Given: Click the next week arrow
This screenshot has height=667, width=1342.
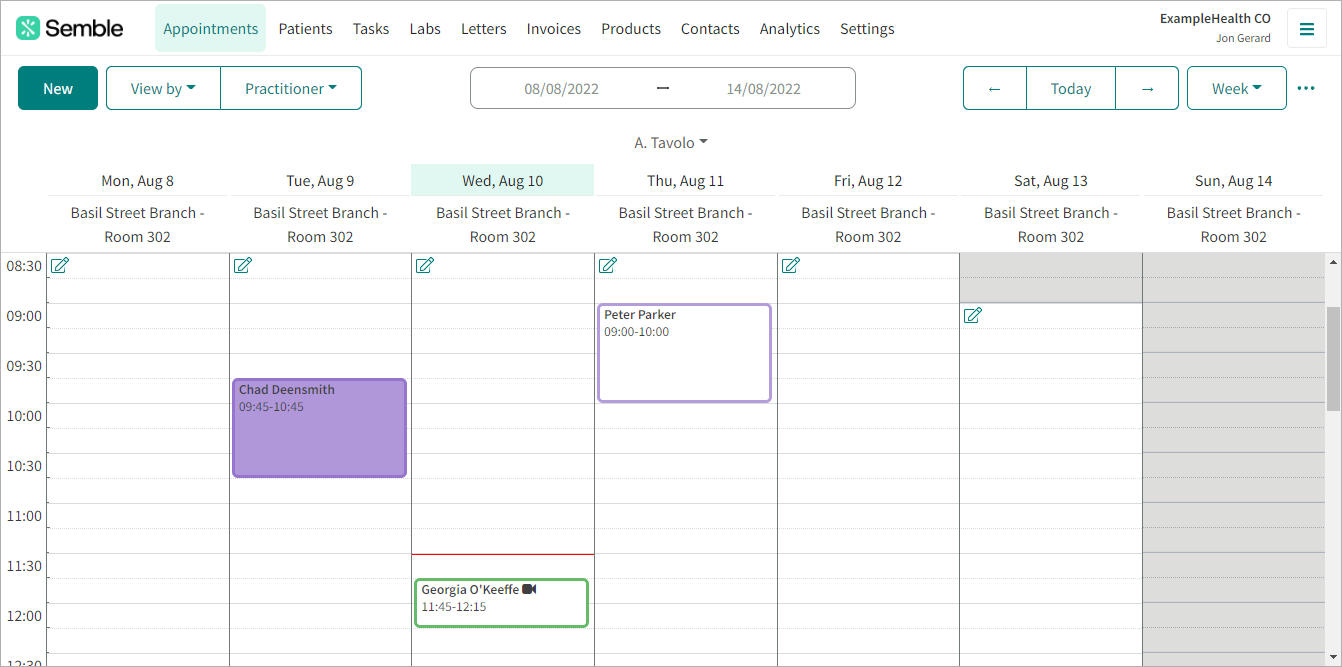Looking at the screenshot, I should (x=1147, y=88).
